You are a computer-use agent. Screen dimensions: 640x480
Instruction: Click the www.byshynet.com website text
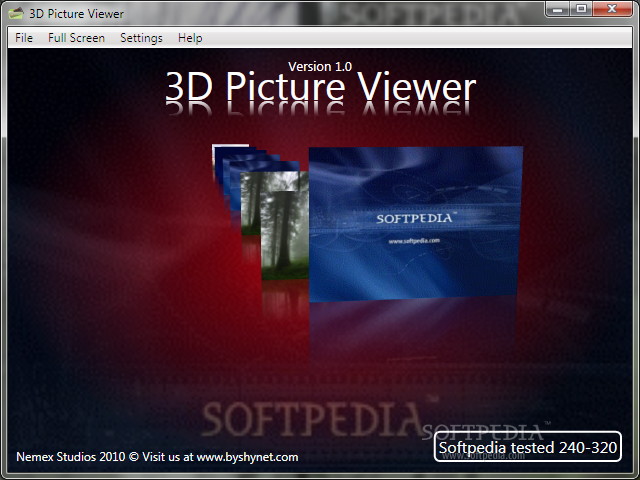coord(247,457)
